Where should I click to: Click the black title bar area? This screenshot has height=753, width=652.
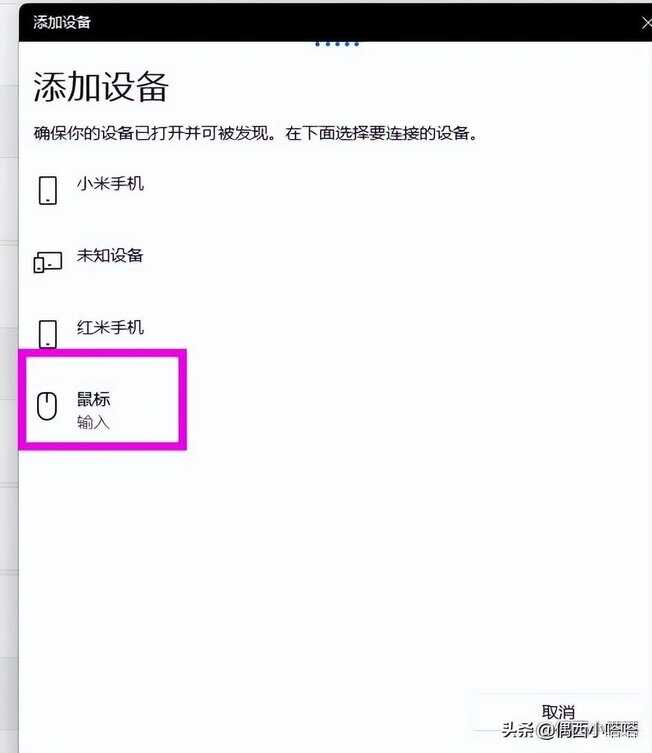(336, 22)
